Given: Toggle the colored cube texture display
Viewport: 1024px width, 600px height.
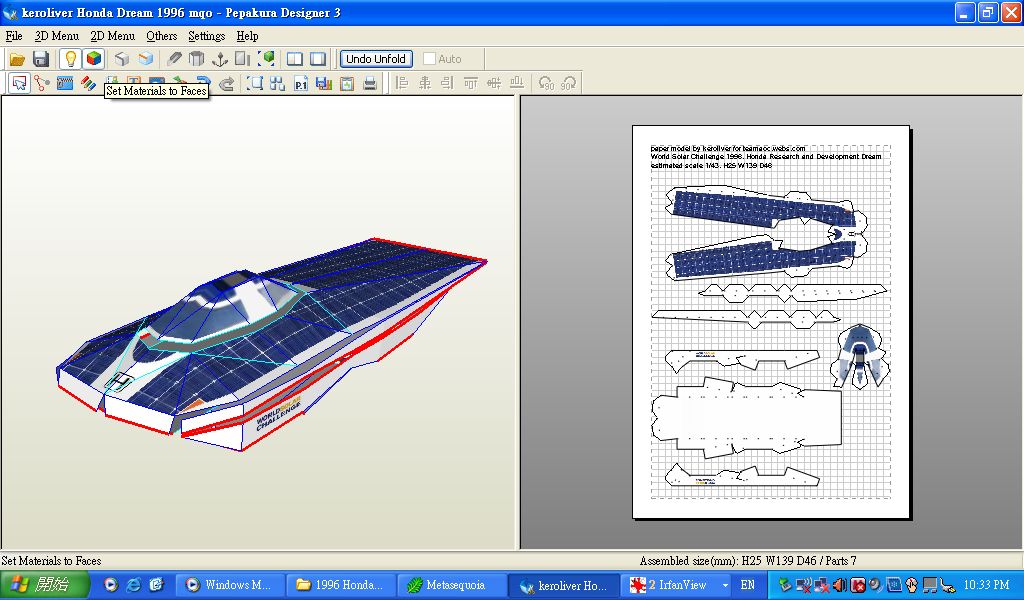Looking at the screenshot, I should click(x=94, y=59).
